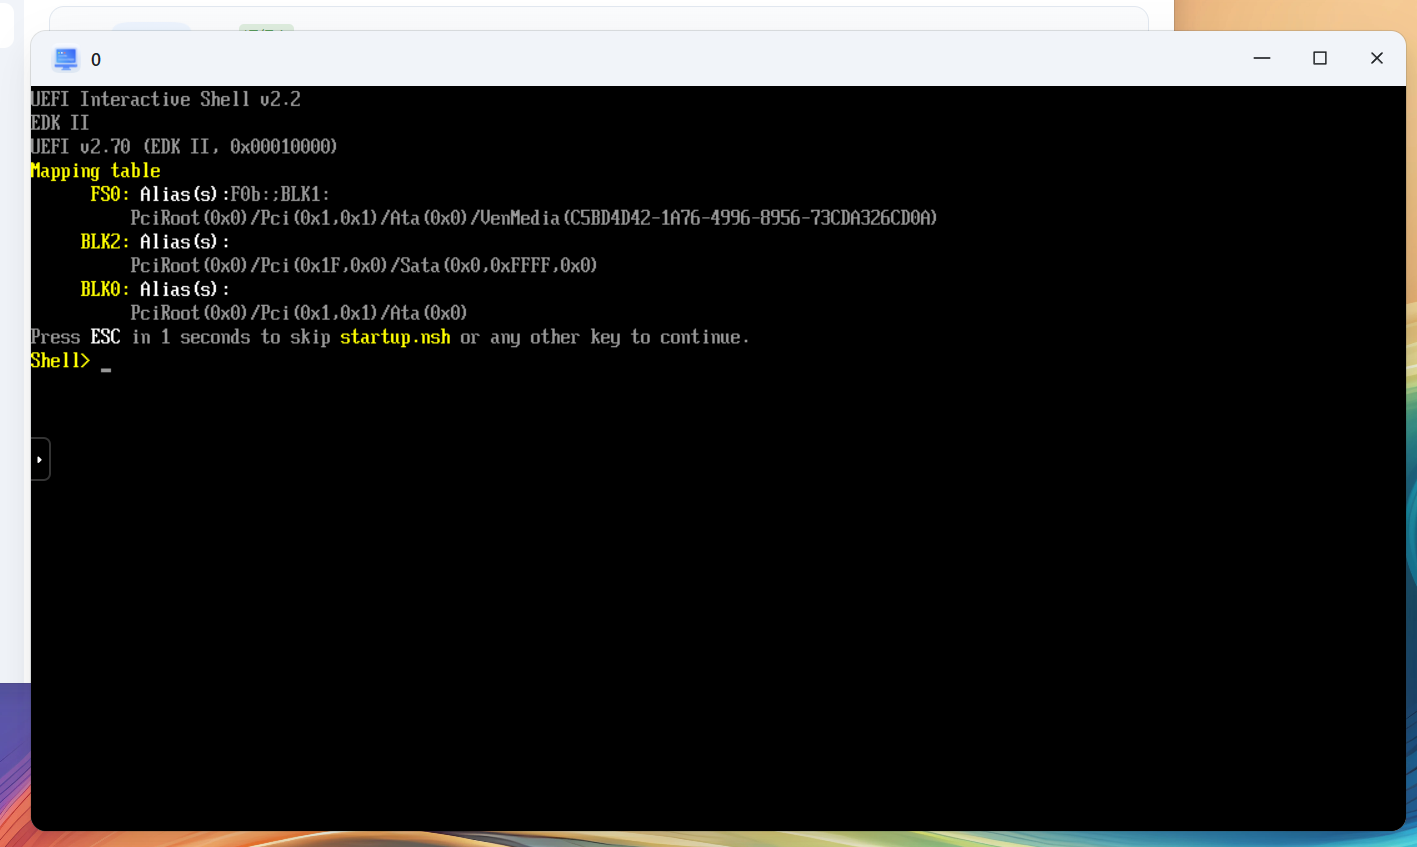Click the VM monitor icon in title bar
The height and width of the screenshot is (847, 1417).
click(66, 59)
